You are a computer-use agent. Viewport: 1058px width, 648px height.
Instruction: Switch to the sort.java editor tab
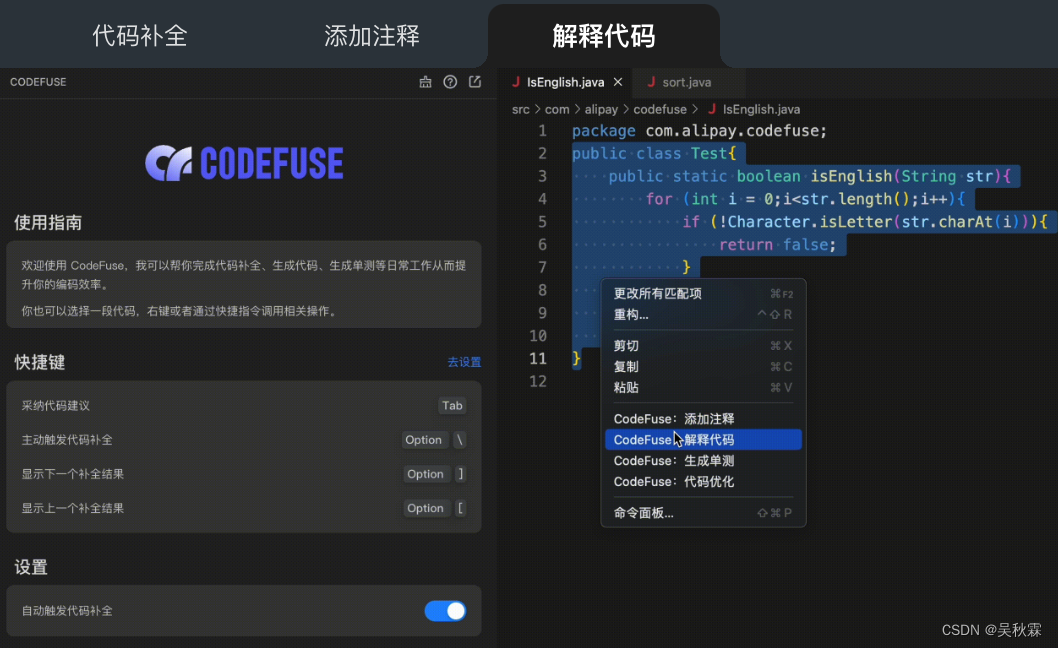tap(686, 82)
